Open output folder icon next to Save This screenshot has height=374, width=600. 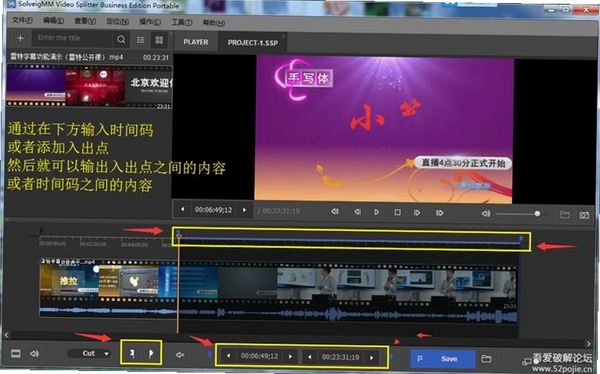486,359
